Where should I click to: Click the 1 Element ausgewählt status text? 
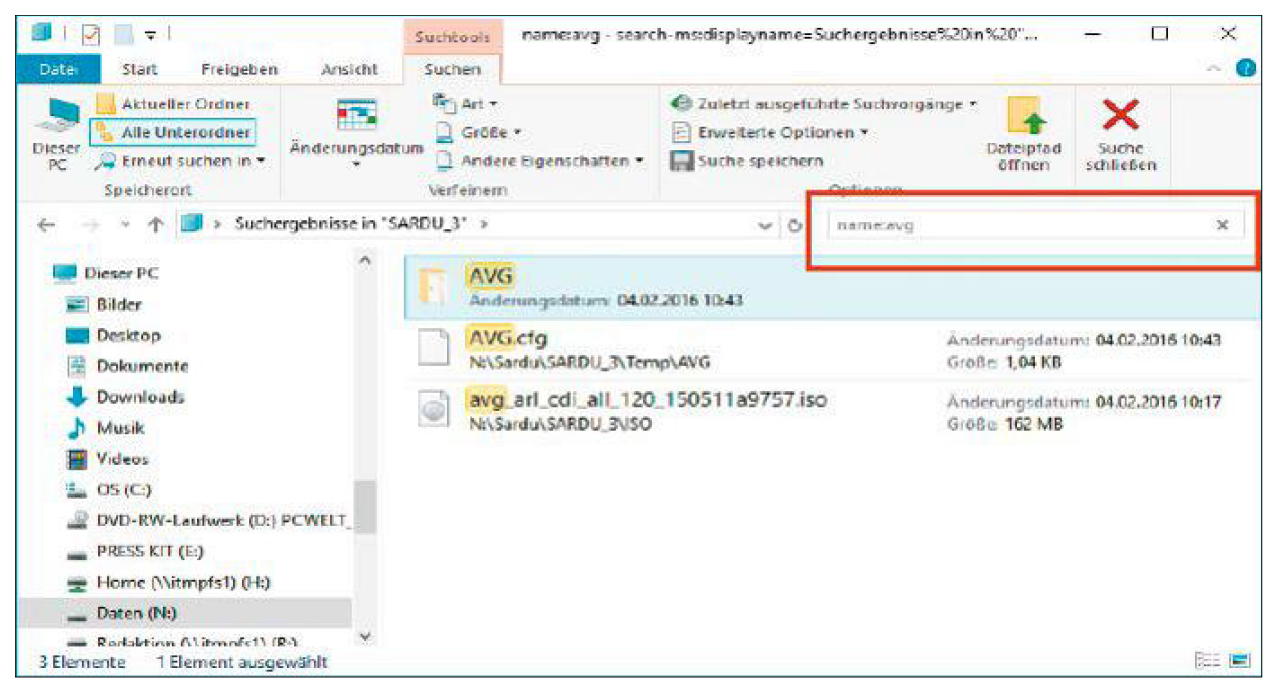(241, 661)
